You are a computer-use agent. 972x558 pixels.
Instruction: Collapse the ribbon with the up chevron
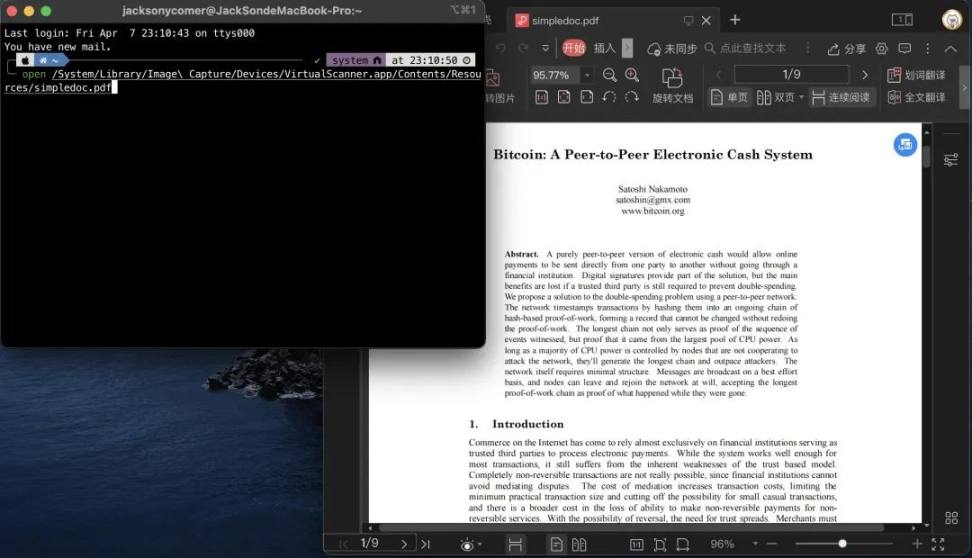click(x=951, y=48)
